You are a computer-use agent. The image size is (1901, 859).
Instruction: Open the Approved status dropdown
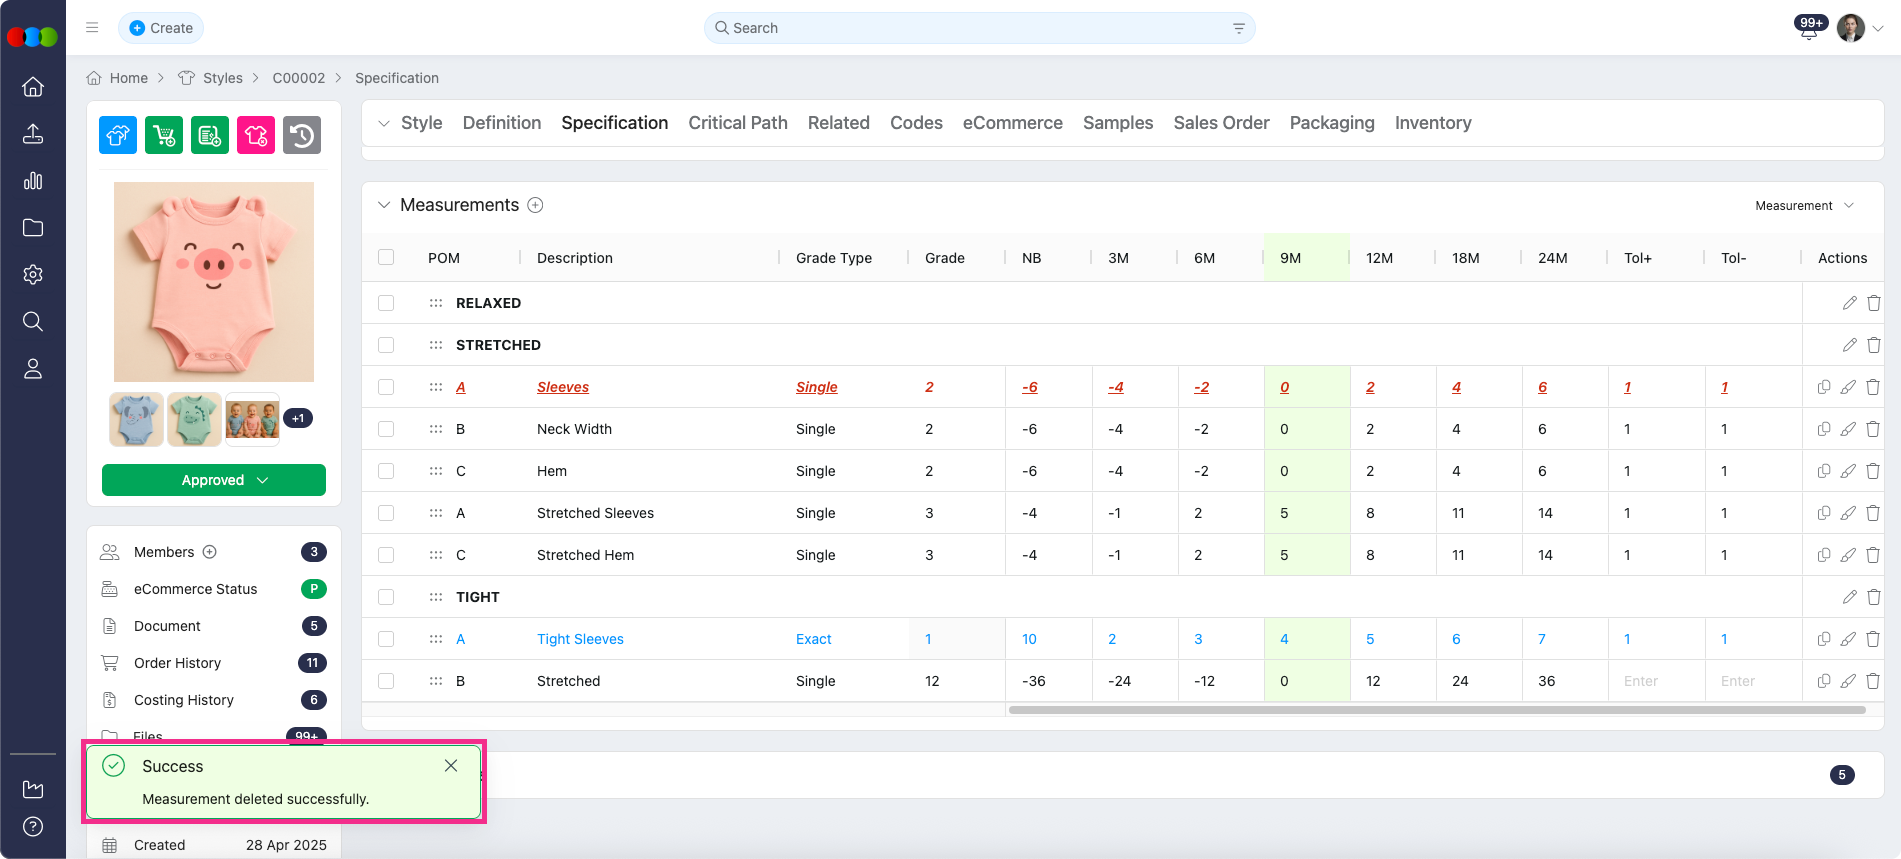click(214, 480)
